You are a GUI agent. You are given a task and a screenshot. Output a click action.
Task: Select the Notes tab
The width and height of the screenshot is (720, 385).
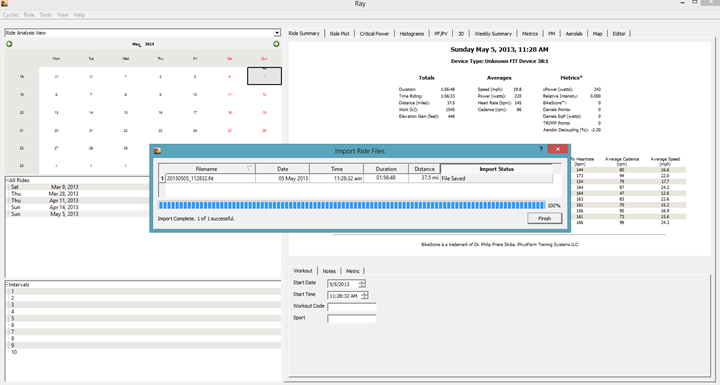(x=329, y=271)
